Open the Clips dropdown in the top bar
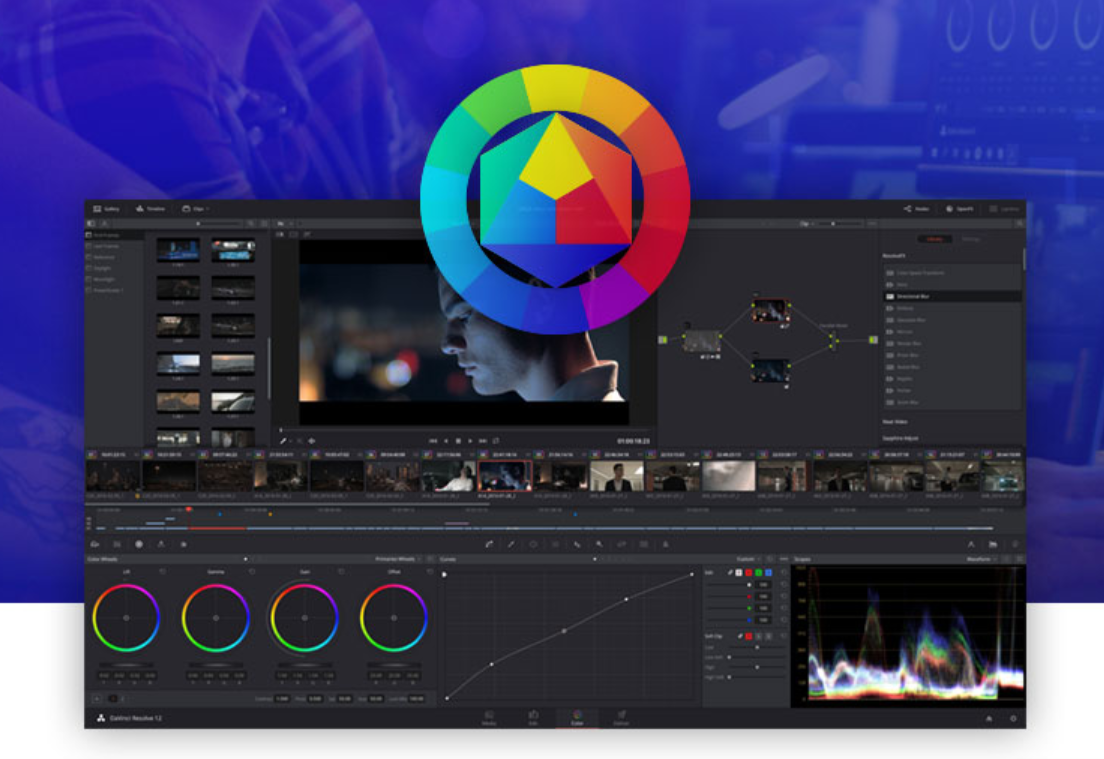This screenshot has height=759, width=1104. (196, 209)
